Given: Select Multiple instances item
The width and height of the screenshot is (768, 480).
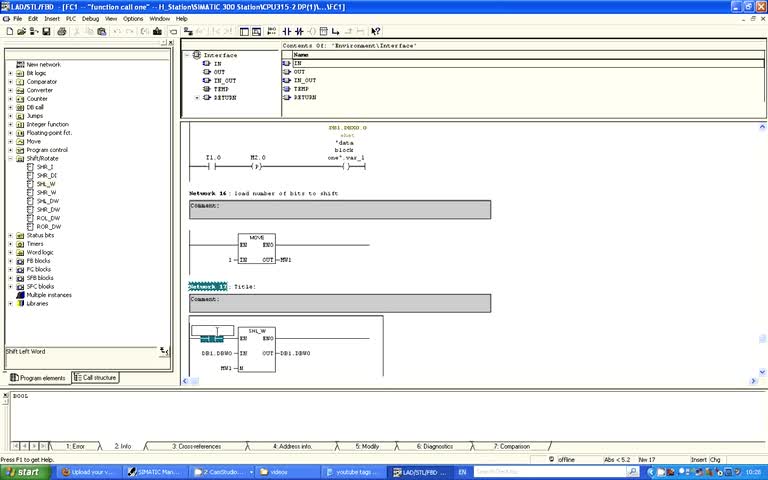Looking at the screenshot, I should pyautogui.click(x=49, y=295).
